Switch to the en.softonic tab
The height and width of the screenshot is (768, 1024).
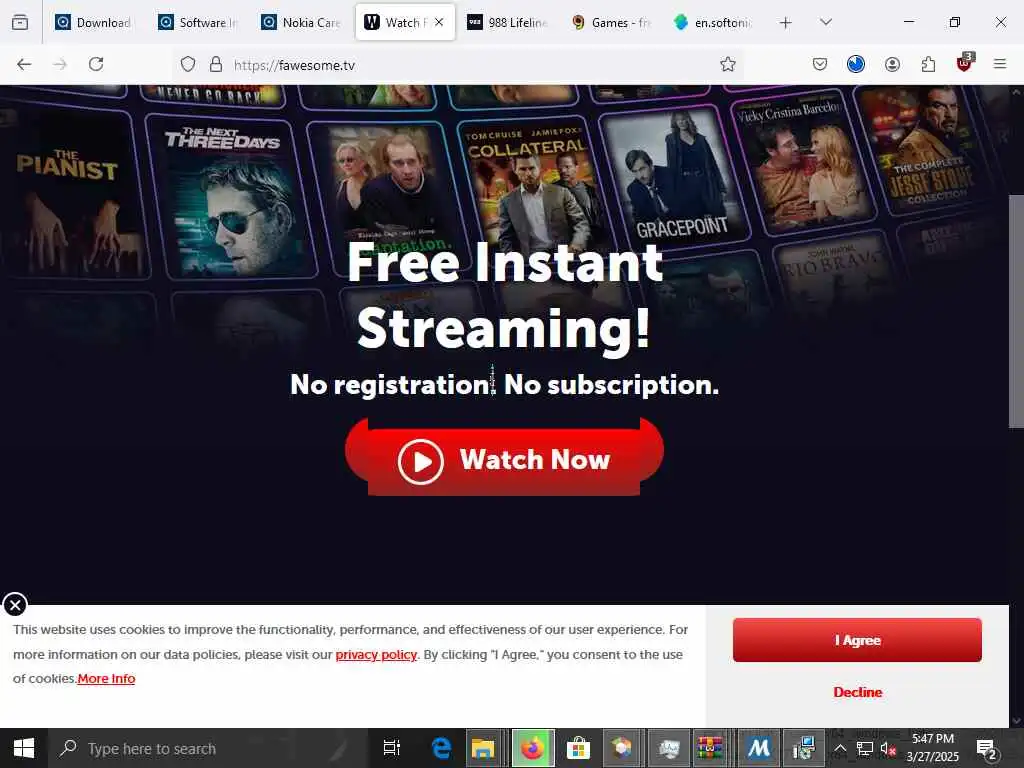713,22
